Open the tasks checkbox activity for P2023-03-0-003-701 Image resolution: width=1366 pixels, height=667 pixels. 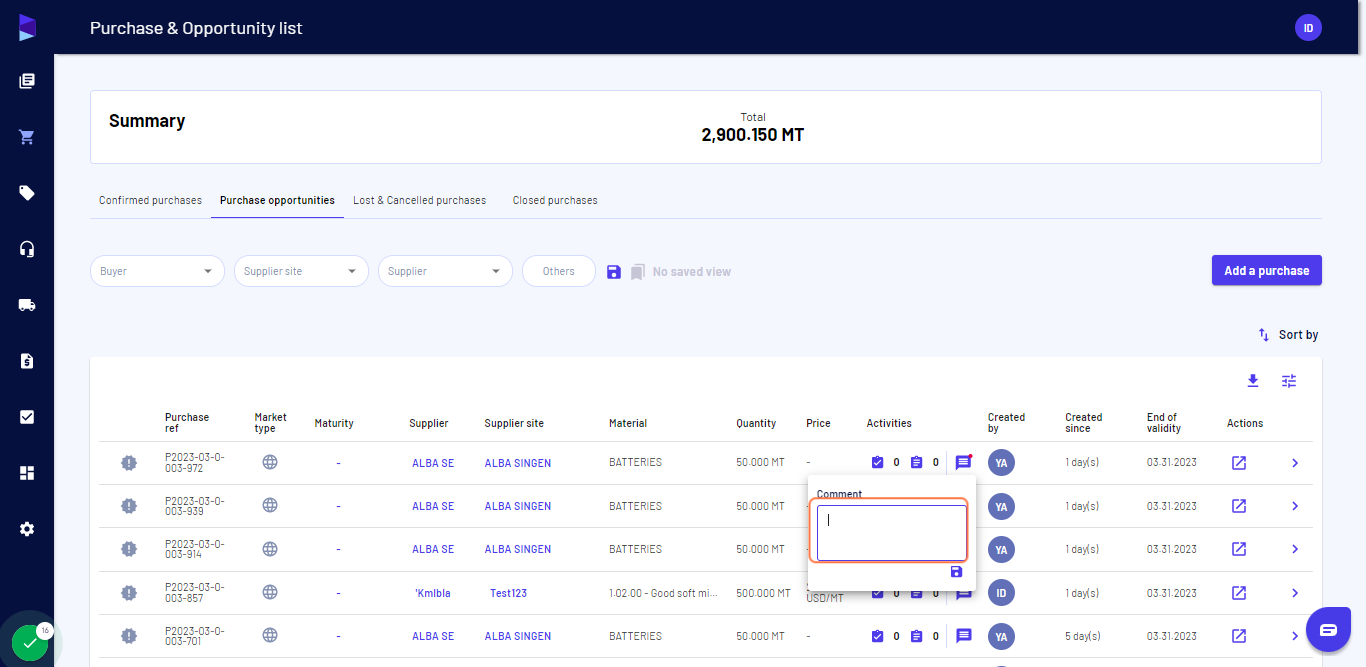click(877, 636)
